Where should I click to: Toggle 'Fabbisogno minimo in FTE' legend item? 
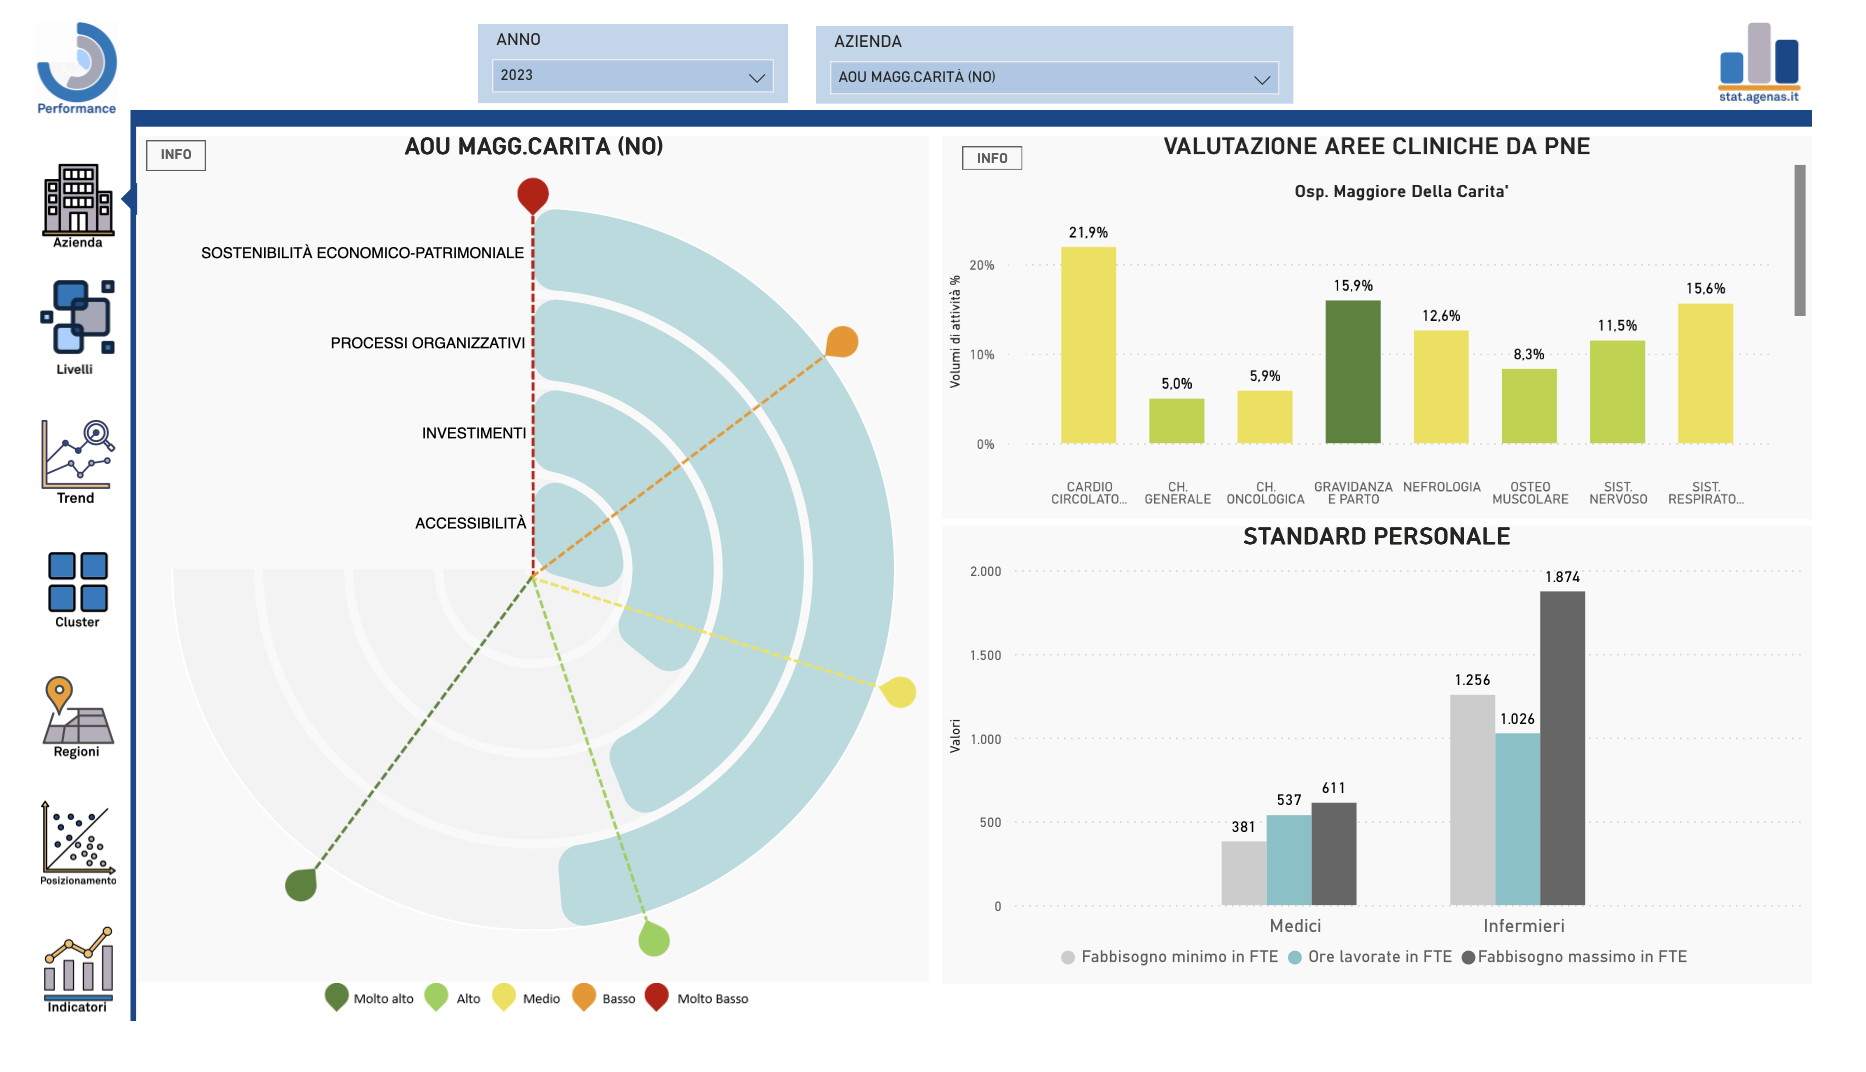[x=1170, y=957]
